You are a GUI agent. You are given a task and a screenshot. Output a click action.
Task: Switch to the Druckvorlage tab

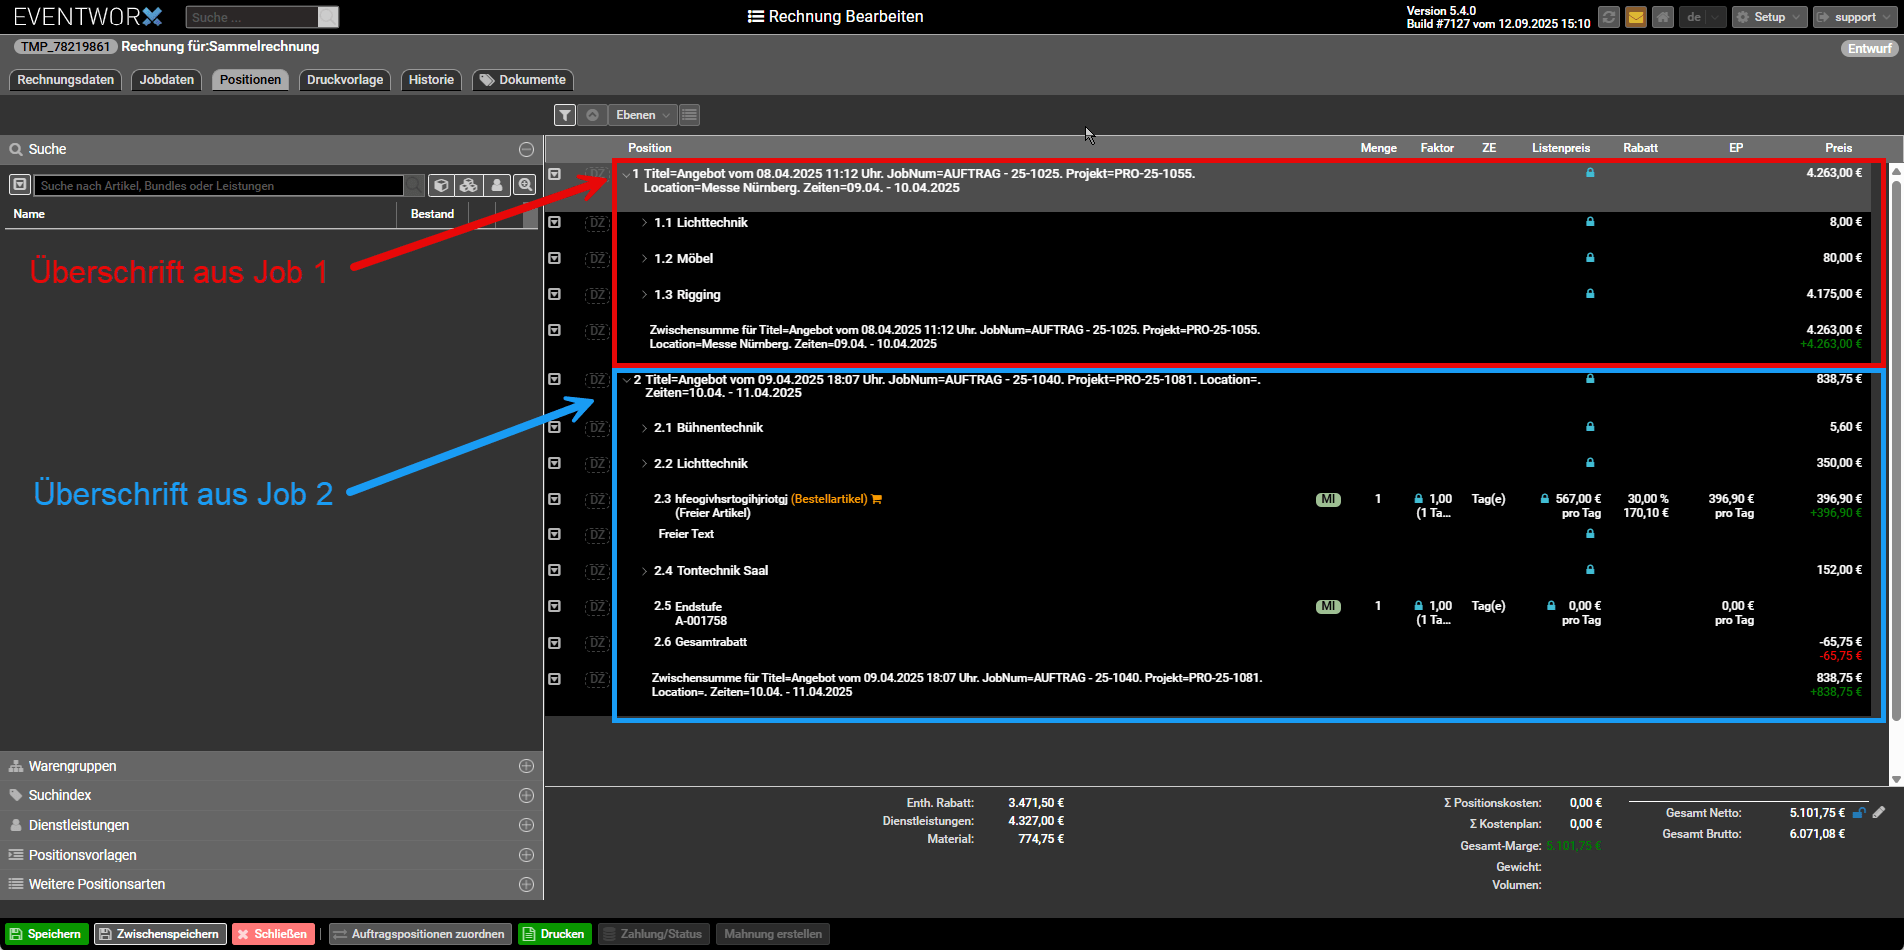(345, 80)
